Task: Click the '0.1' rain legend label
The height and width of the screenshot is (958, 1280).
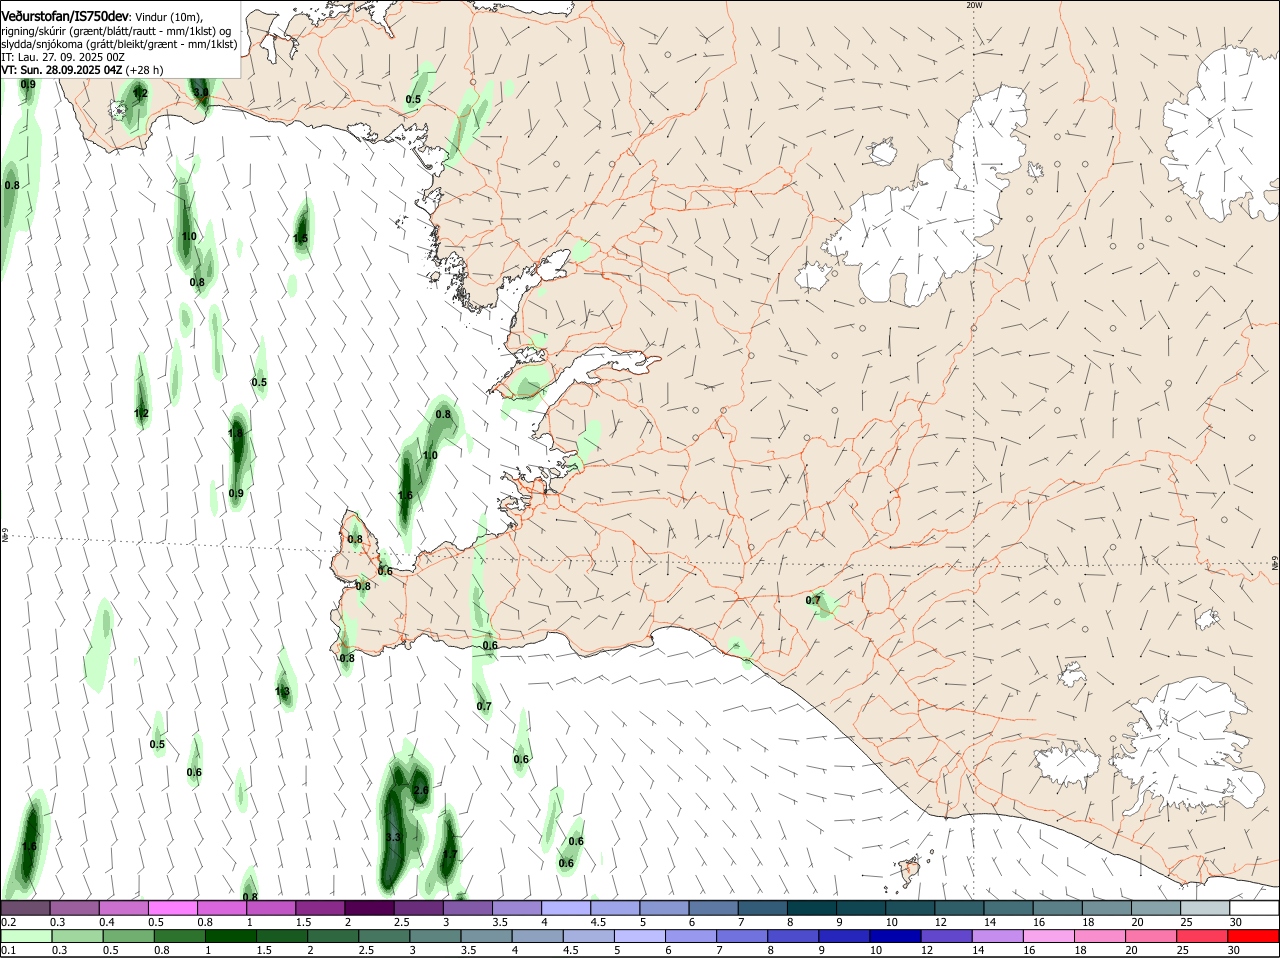Action: 8,950
